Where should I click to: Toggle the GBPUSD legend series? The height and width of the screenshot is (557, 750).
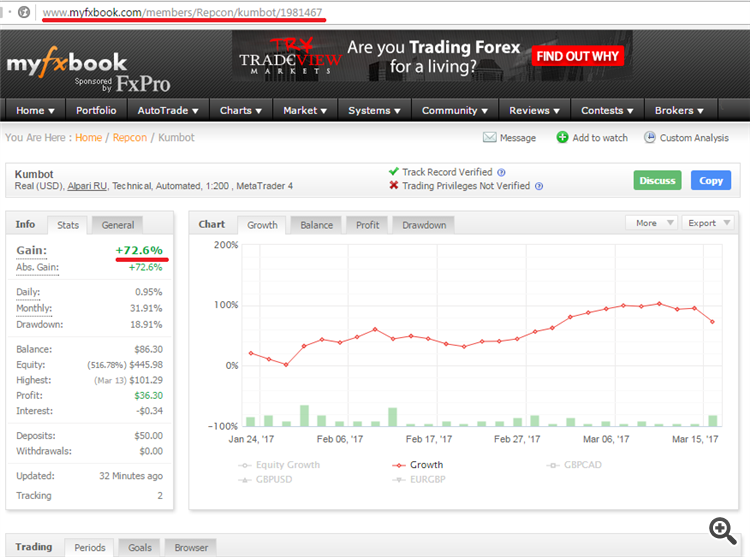[265, 479]
